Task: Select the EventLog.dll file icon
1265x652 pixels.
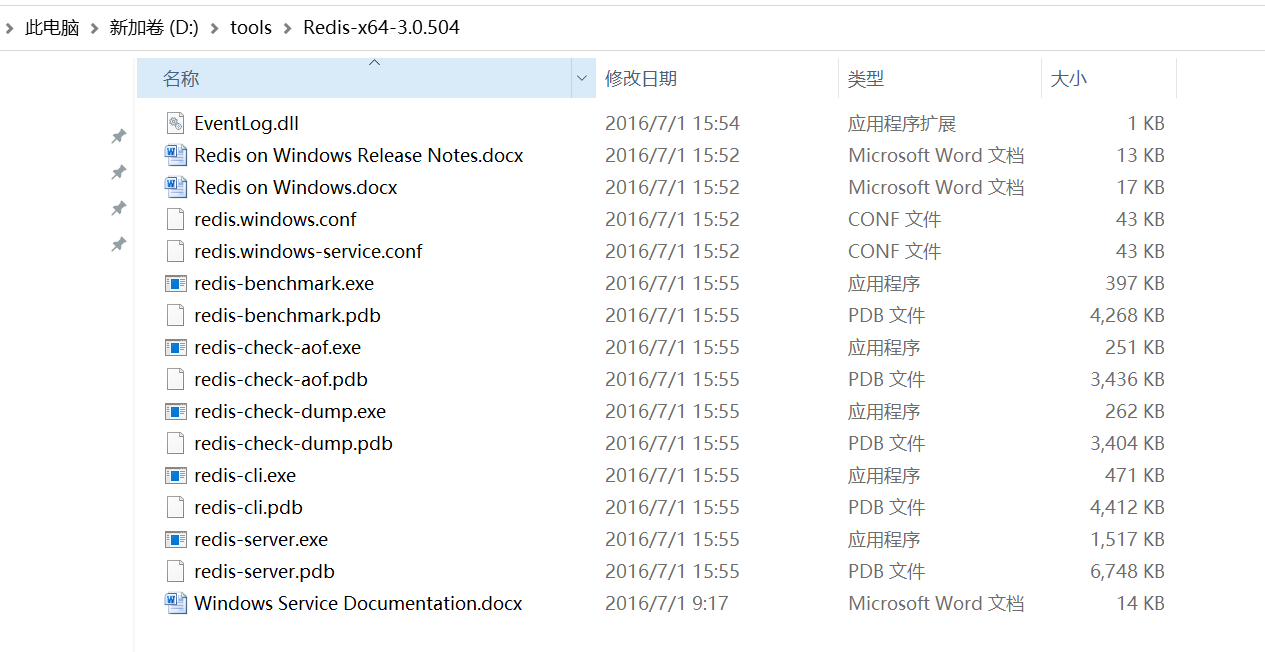Action: [x=176, y=123]
